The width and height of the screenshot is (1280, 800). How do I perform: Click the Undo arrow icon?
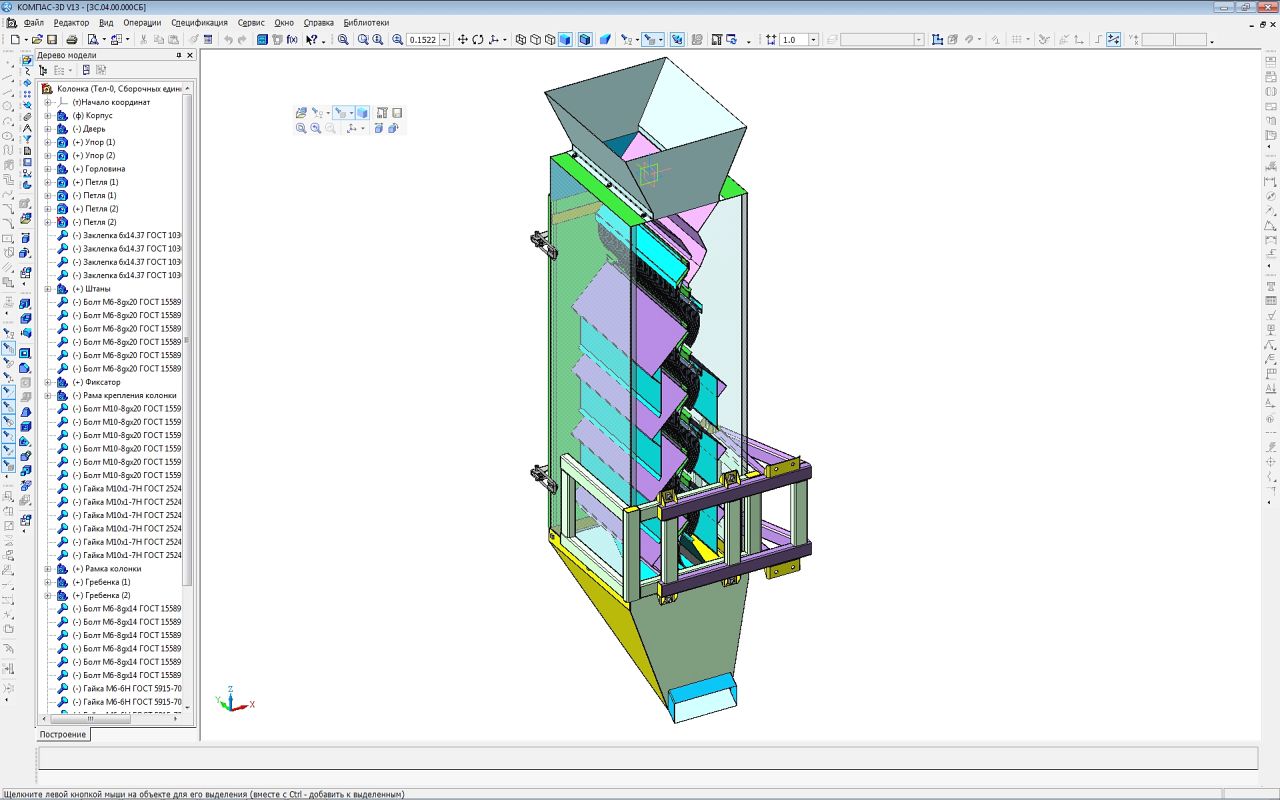click(x=228, y=40)
